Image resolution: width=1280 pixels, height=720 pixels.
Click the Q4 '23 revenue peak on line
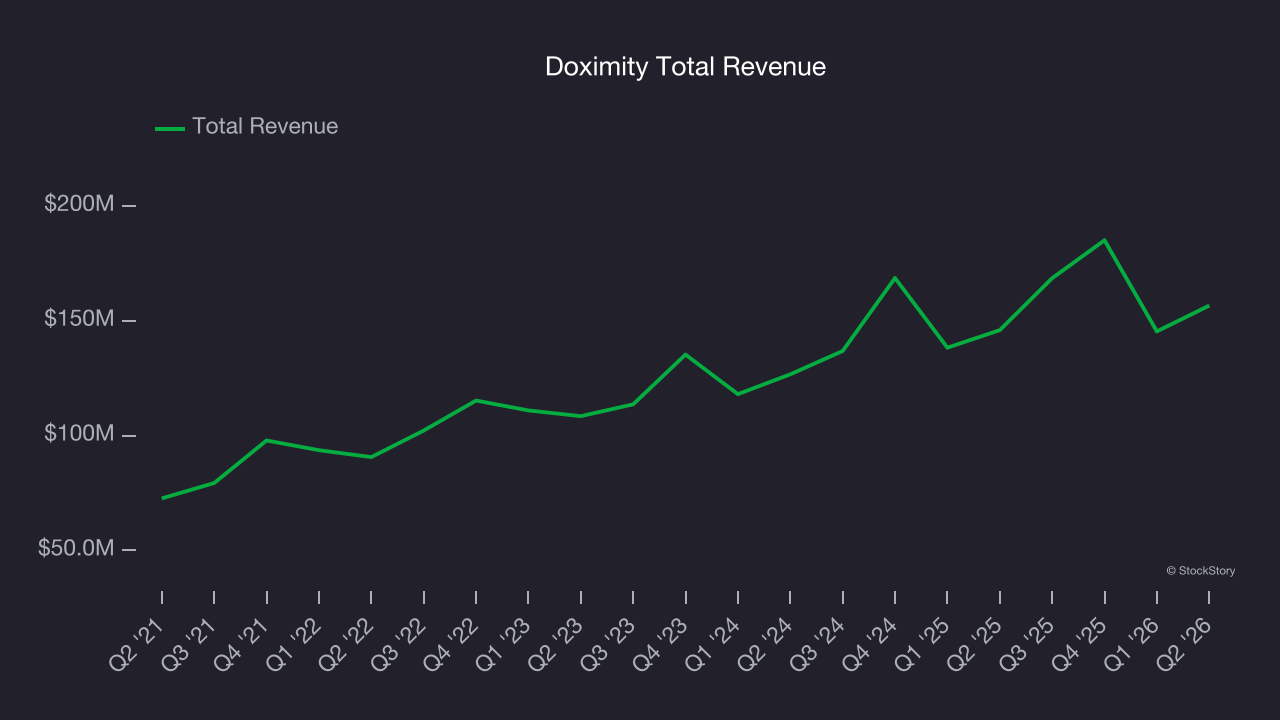(685, 354)
